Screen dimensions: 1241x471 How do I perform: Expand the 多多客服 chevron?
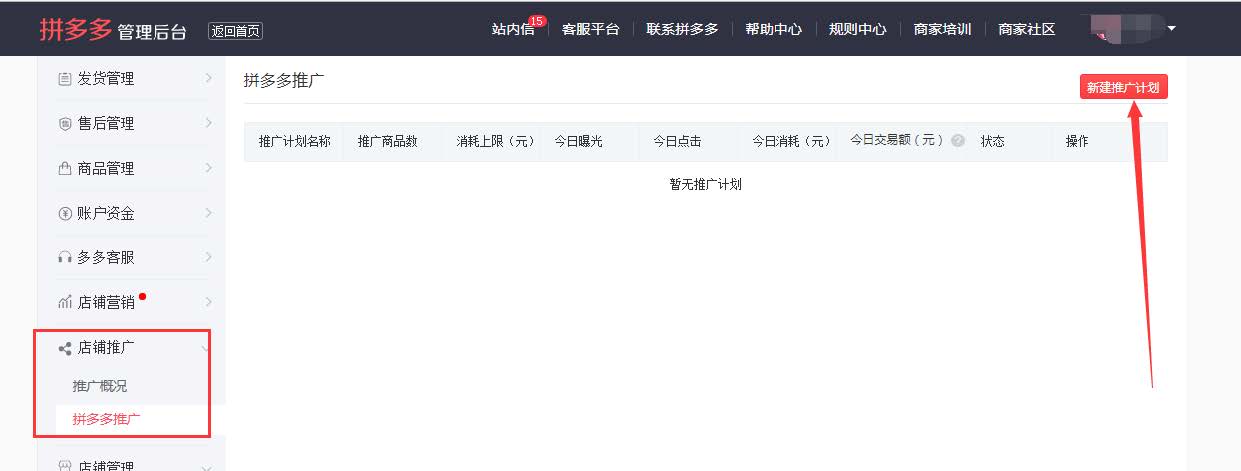tap(208, 257)
